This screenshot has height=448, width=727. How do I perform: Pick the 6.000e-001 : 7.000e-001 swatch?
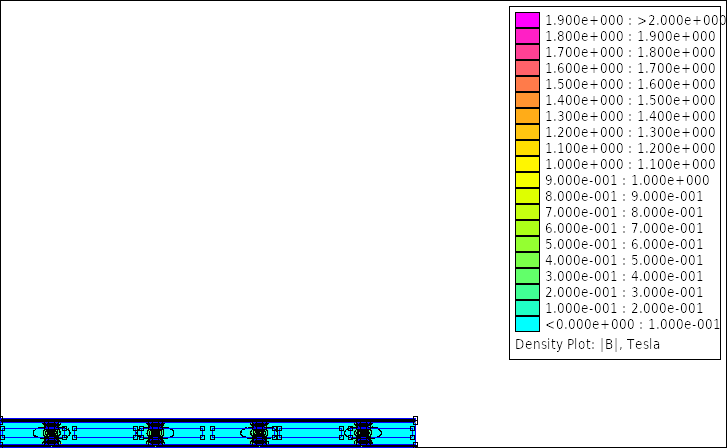pos(527,228)
